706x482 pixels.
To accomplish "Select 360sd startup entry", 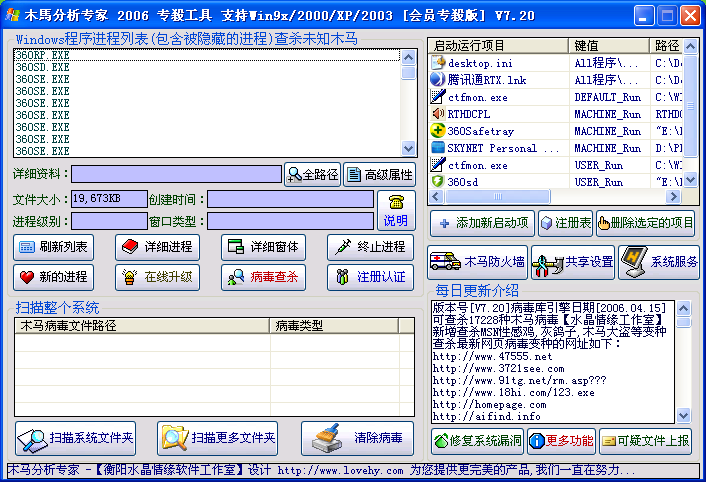I will 556,182.
